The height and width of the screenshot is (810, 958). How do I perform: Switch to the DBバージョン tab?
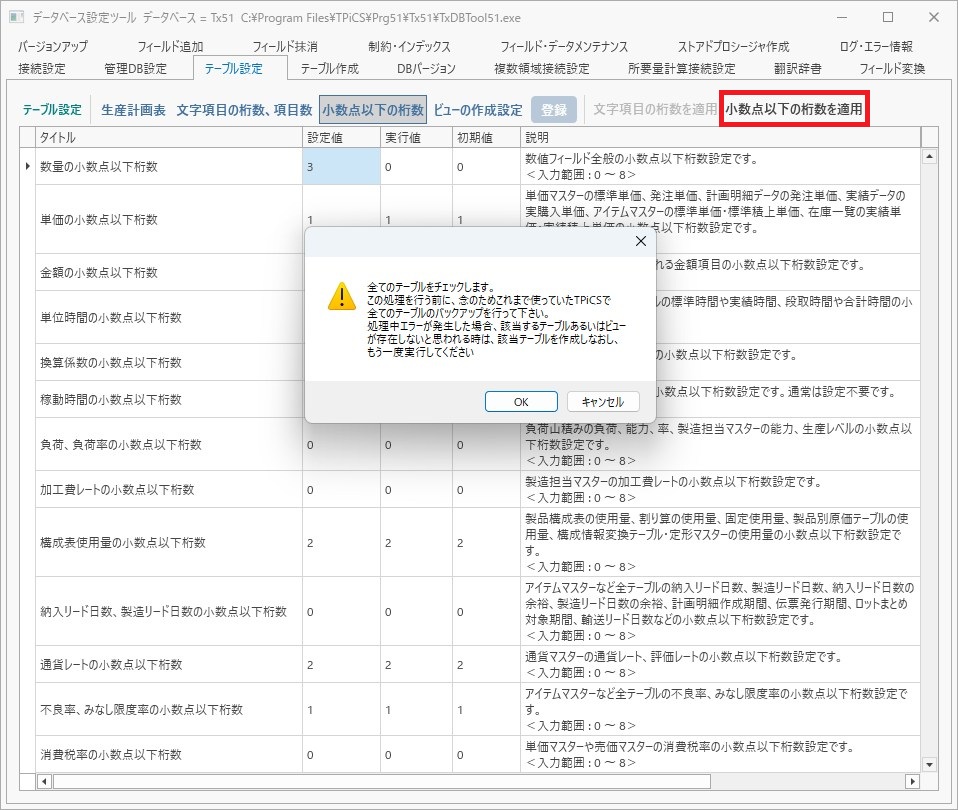[x=426, y=68]
